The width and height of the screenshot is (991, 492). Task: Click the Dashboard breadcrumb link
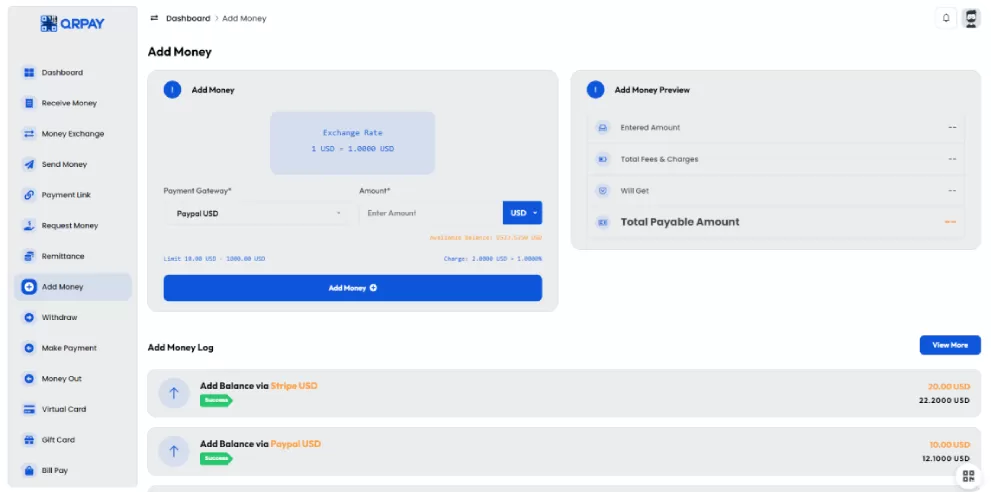pyautogui.click(x=188, y=18)
